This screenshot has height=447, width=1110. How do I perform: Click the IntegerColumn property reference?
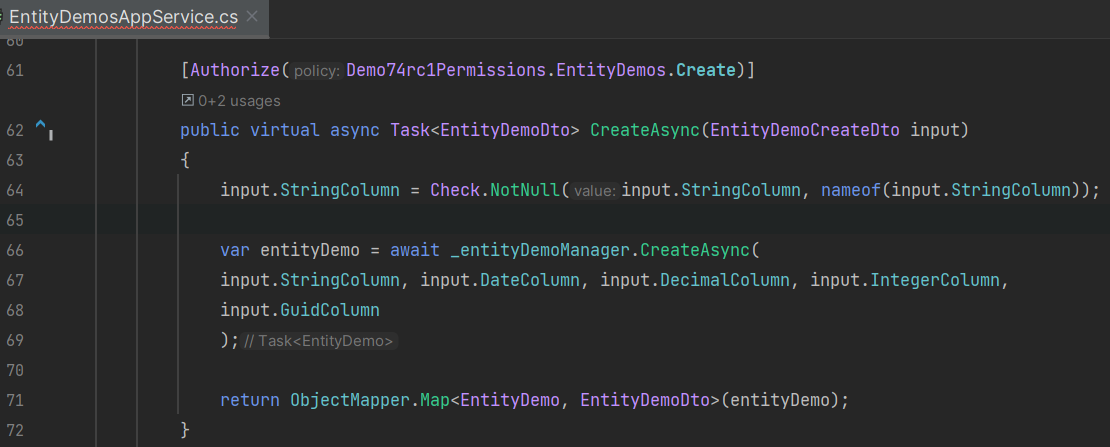click(x=938, y=280)
